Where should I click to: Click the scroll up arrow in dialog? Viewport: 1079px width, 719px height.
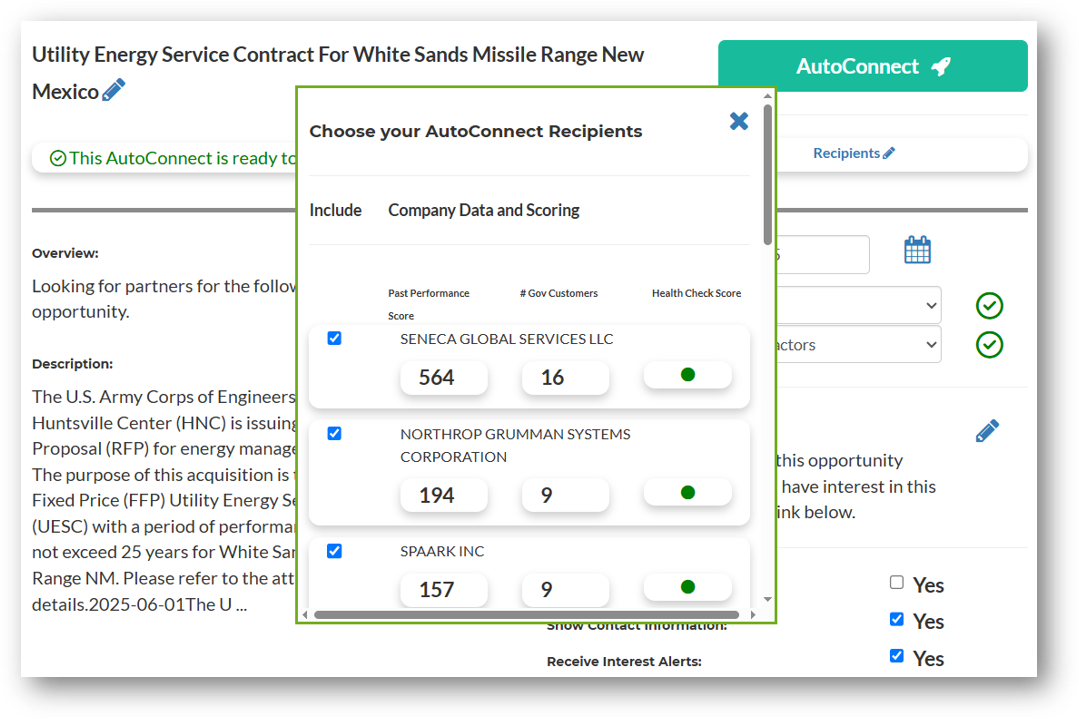coord(768,96)
